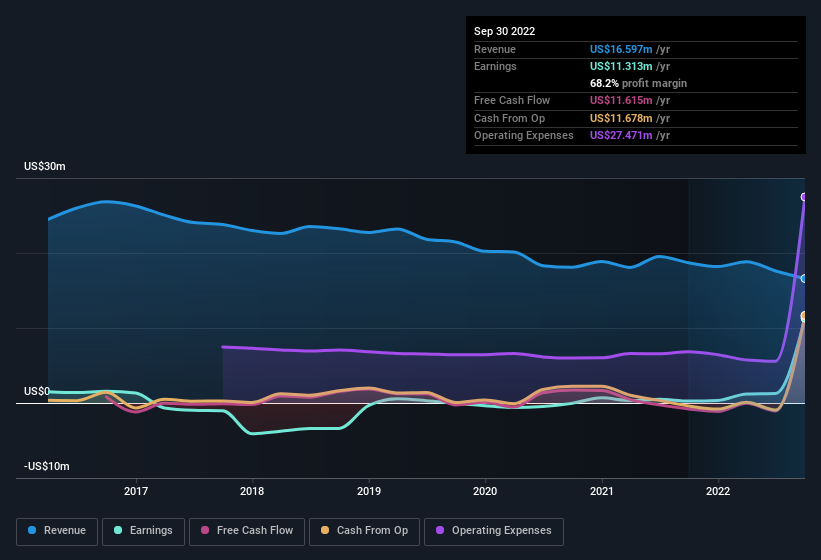Click the 2021 x-axis label
Viewport: 821px width, 560px height.
click(x=602, y=491)
